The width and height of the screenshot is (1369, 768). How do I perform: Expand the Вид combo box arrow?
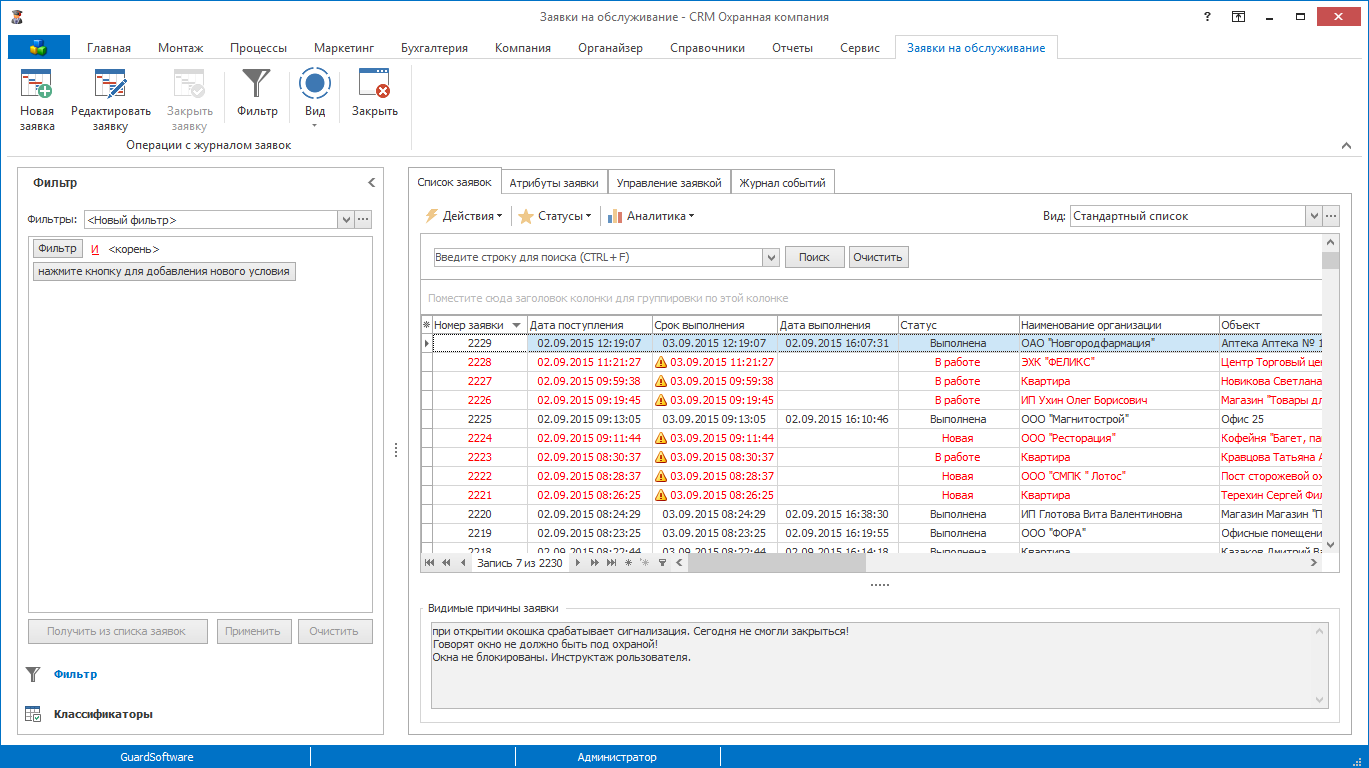point(1313,216)
